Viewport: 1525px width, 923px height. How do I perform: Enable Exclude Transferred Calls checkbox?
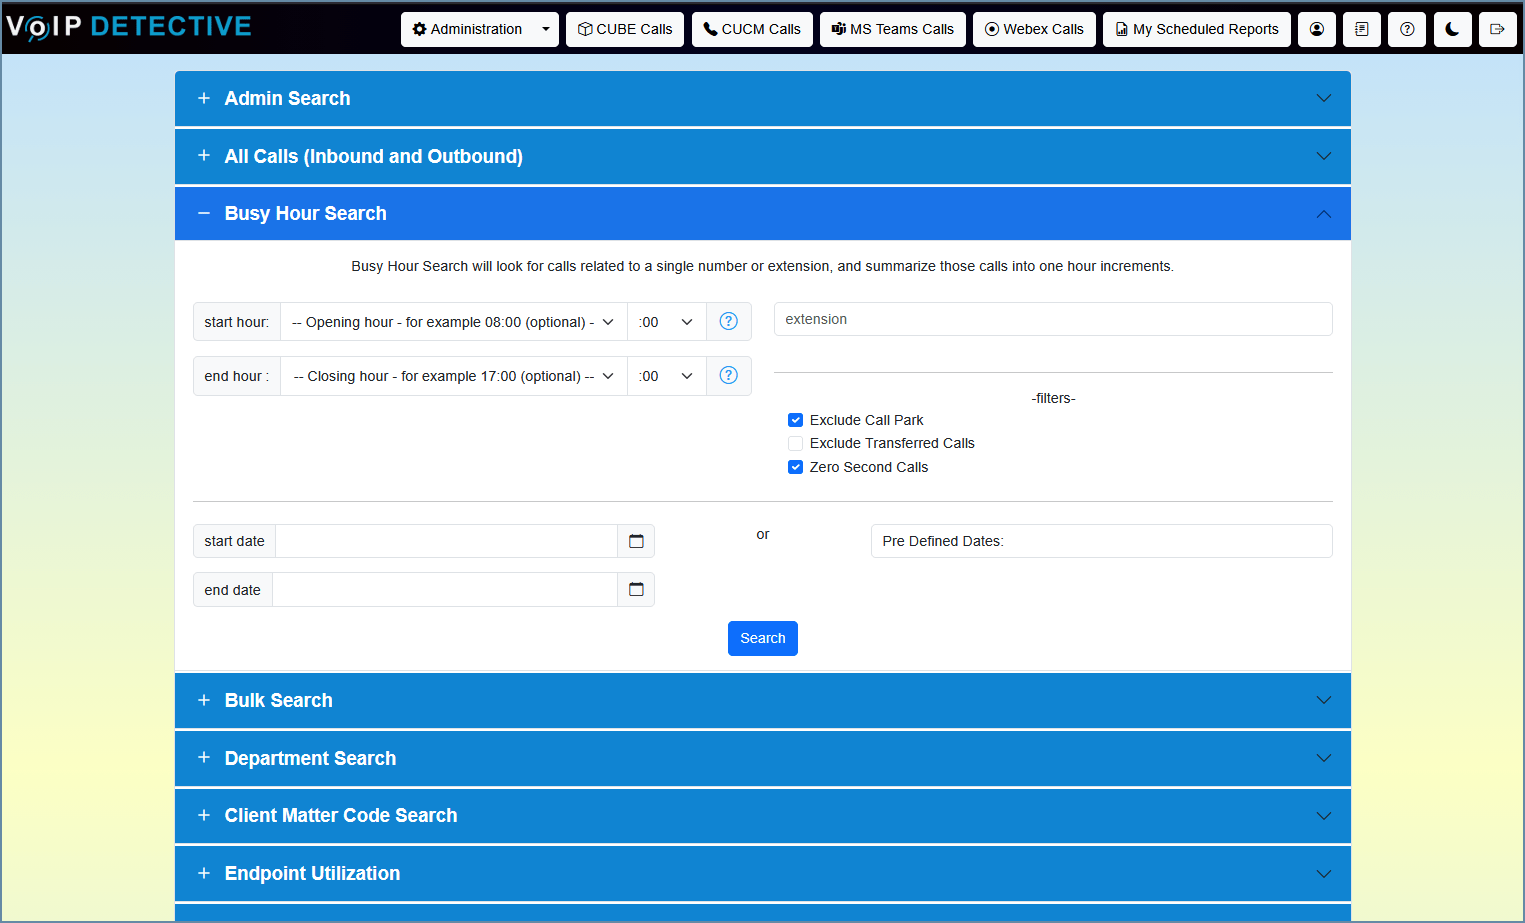click(795, 443)
